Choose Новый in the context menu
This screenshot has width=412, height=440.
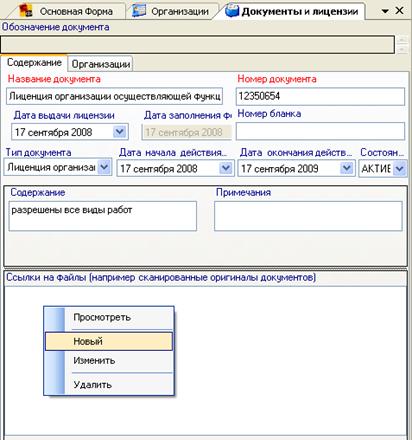109,341
